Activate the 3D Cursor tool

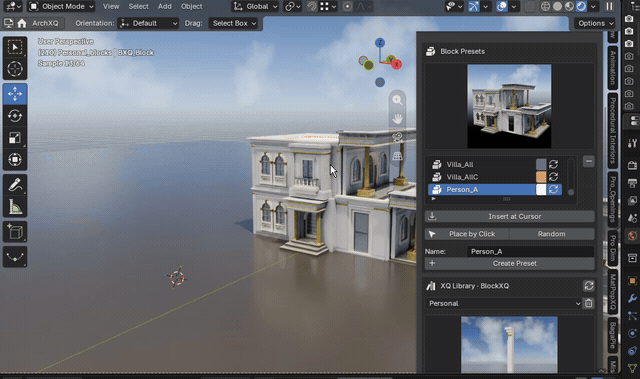(x=15, y=69)
